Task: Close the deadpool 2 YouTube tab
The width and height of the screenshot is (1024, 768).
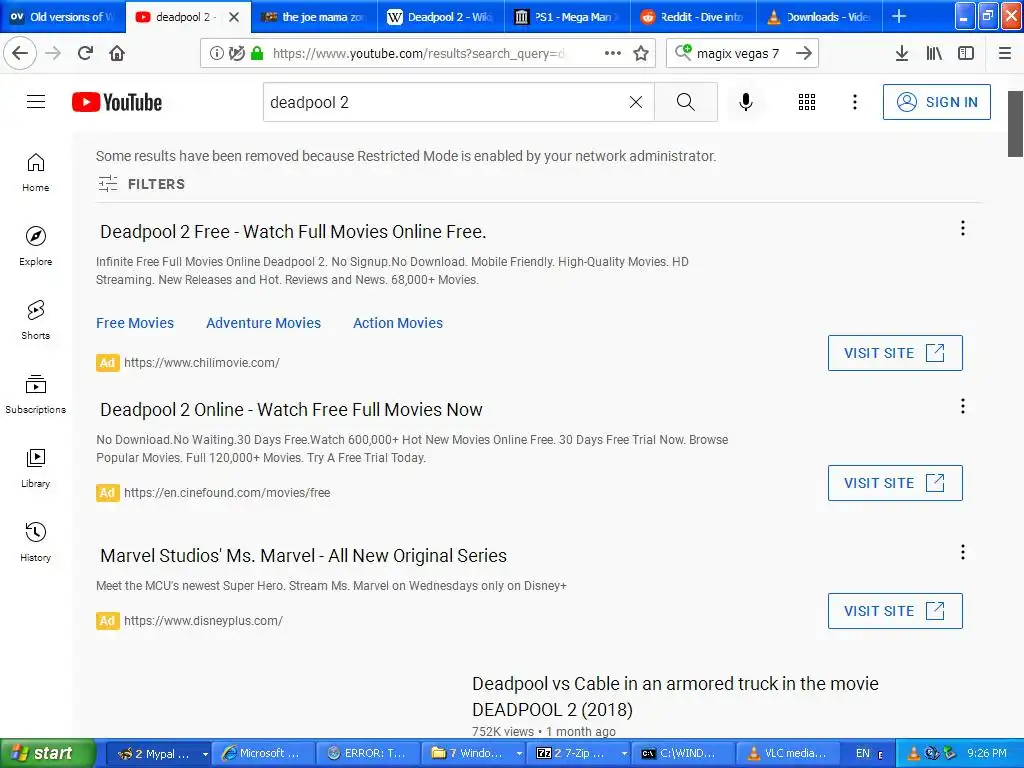Action: point(234,17)
